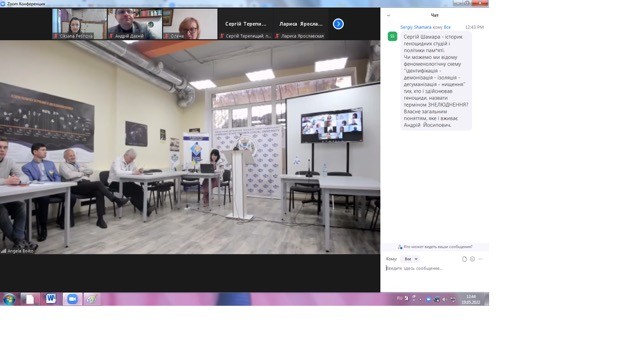Select Oksana Petrova's video thumbnail
The width and height of the screenshot is (640, 363).
point(80,24)
